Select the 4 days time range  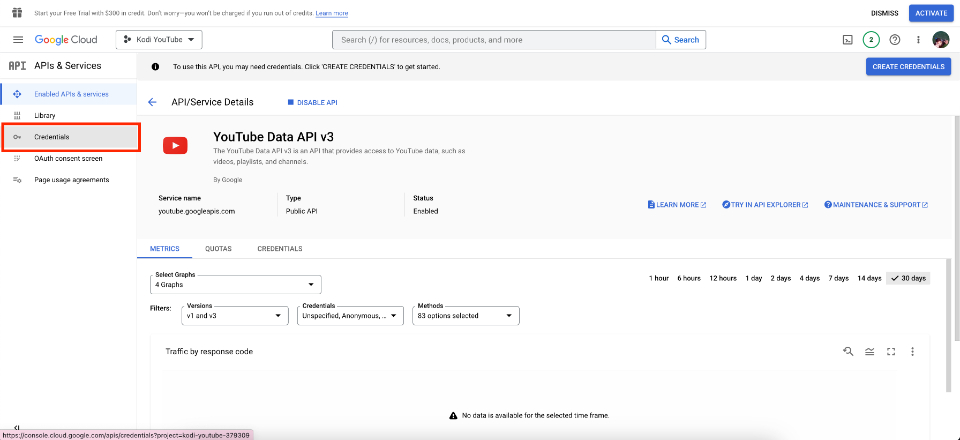tap(809, 278)
